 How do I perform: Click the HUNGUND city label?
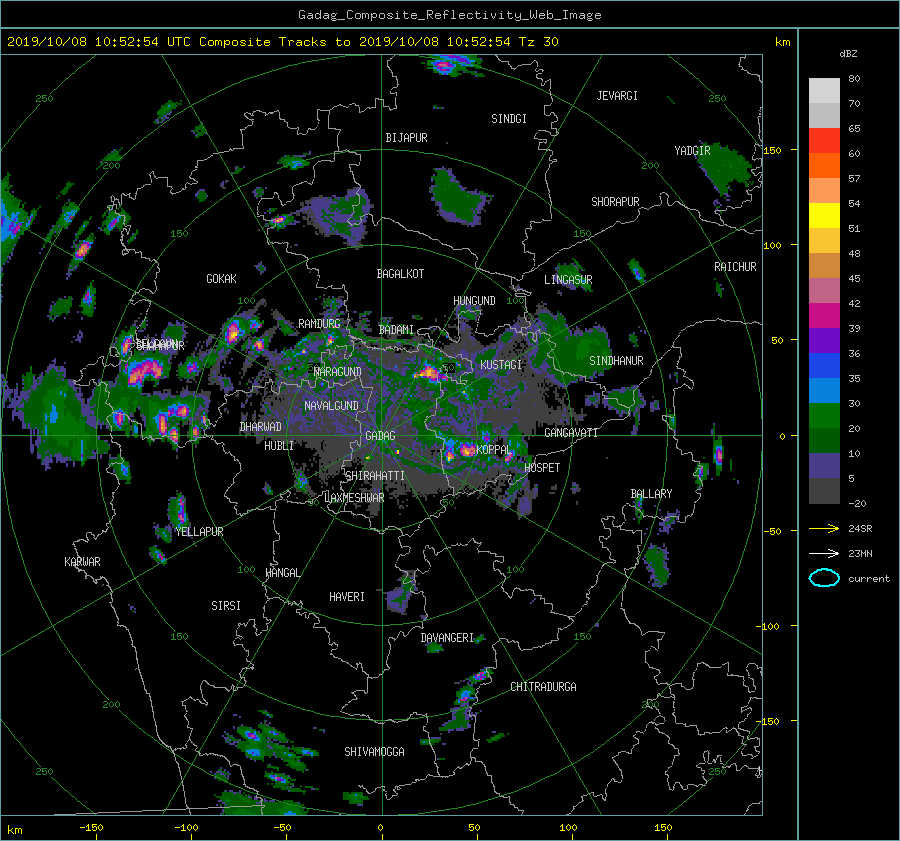click(474, 300)
